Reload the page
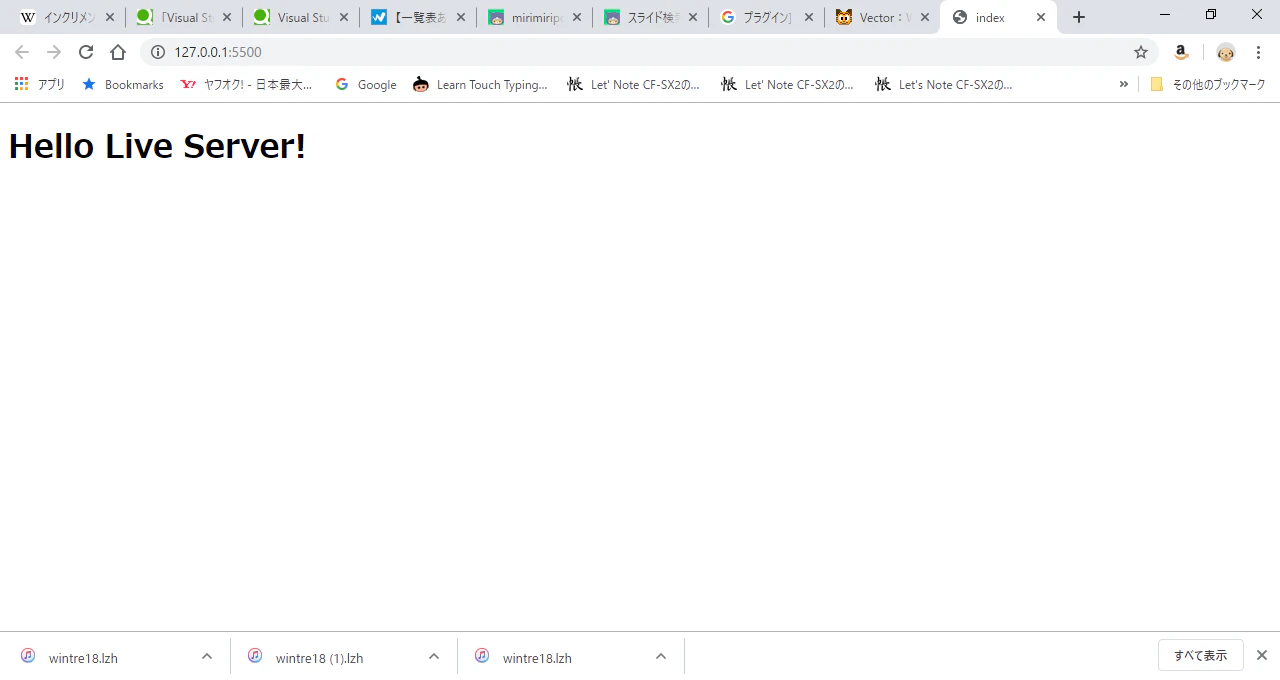Viewport: 1280px width, 680px height. (86, 52)
